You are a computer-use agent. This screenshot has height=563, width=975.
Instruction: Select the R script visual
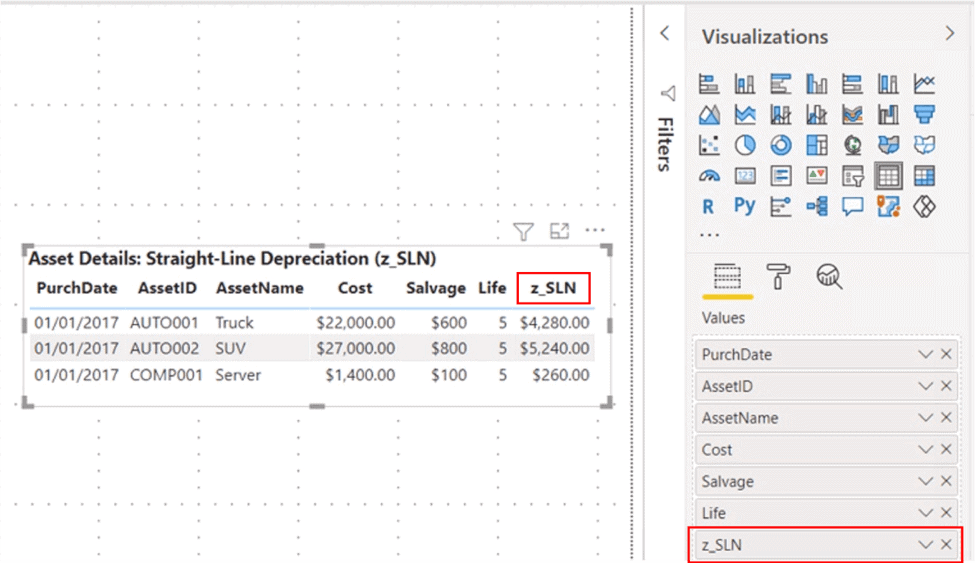pos(708,207)
